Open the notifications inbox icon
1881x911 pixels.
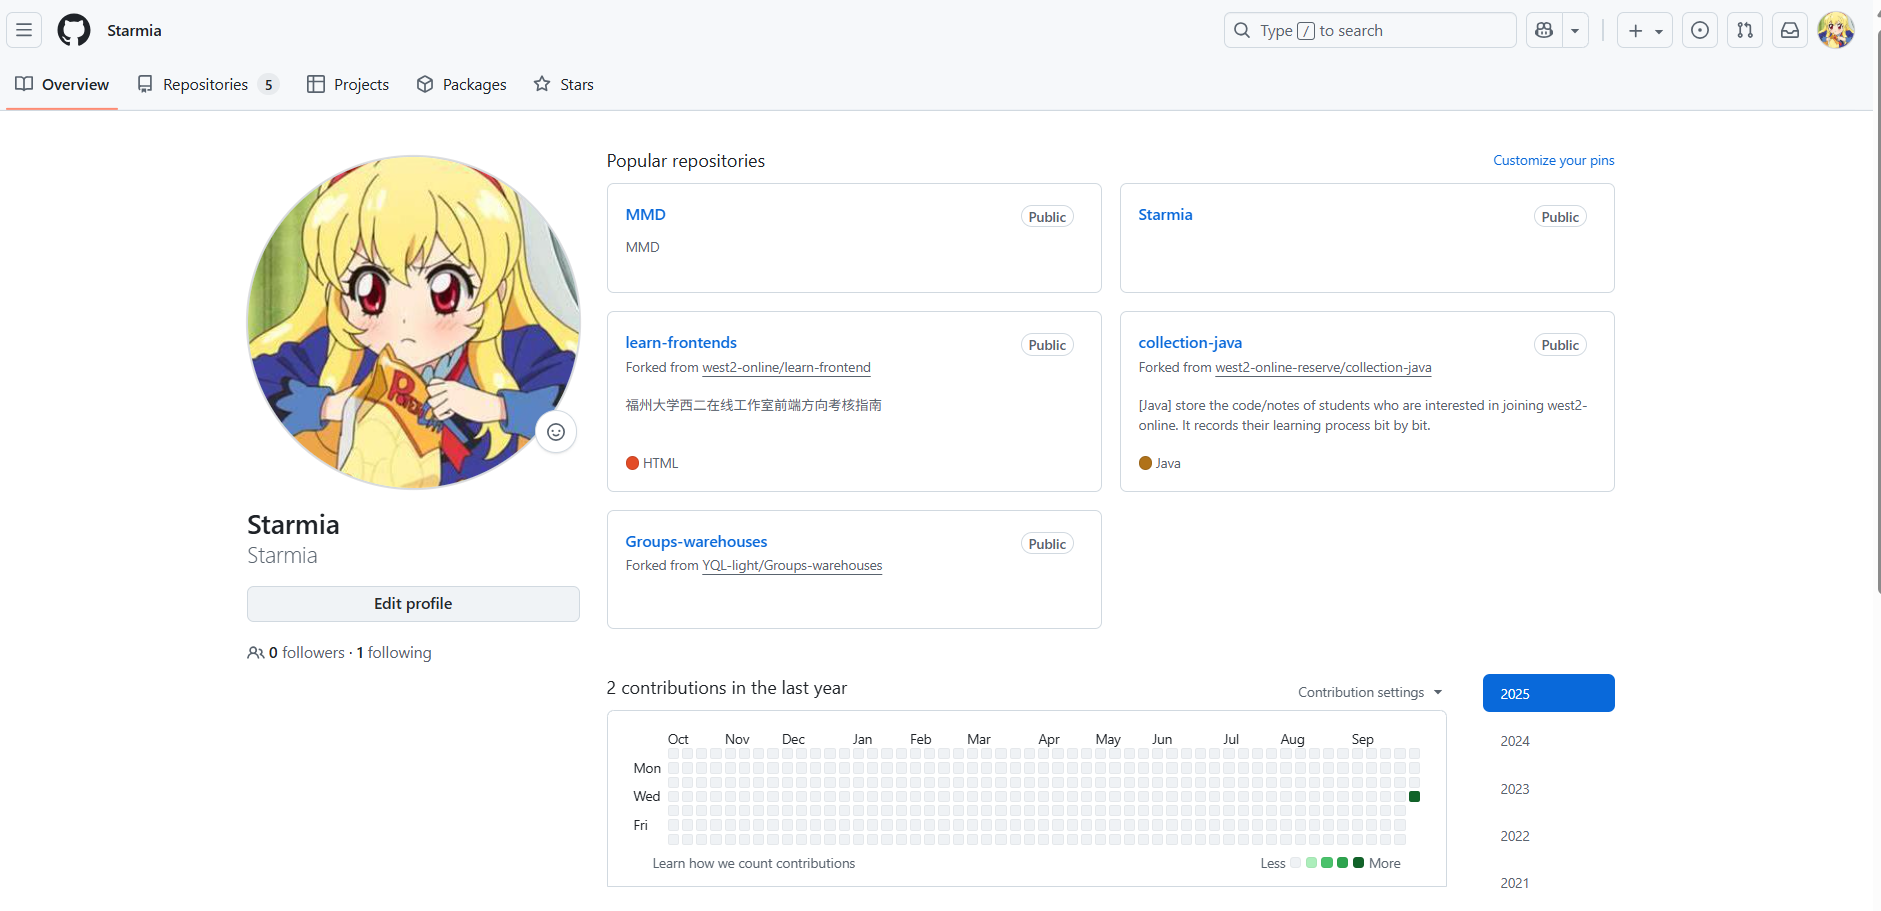pos(1790,31)
